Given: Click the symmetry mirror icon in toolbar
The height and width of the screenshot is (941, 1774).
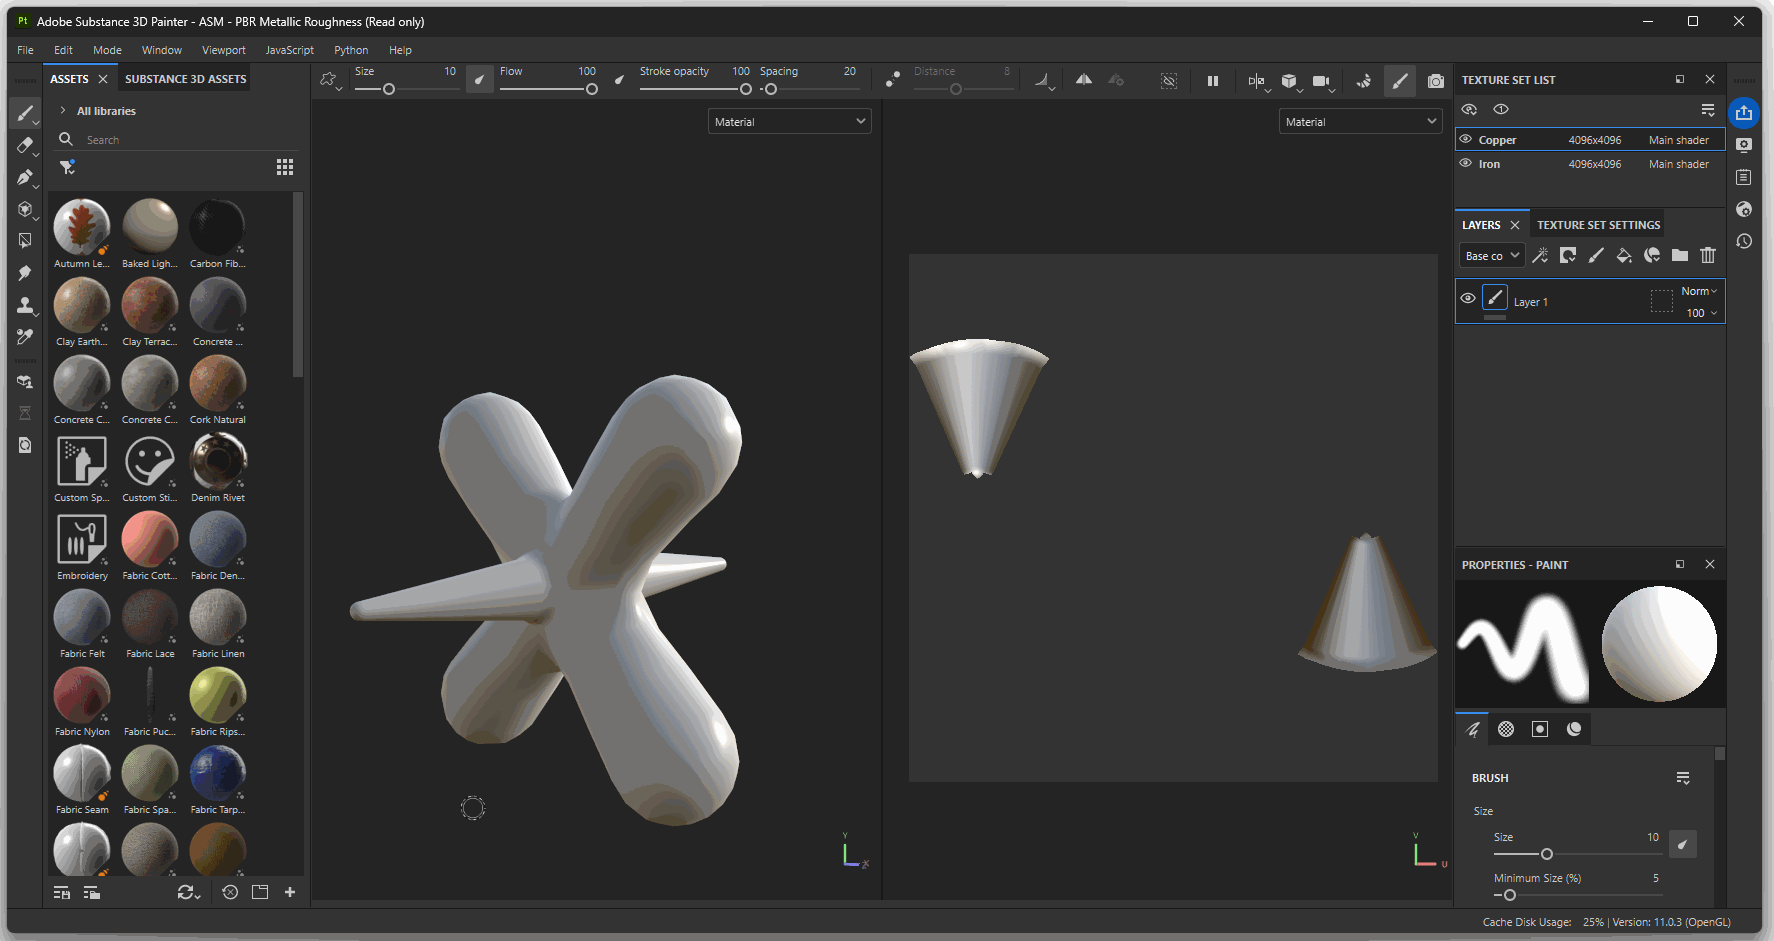Looking at the screenshot, I should pyautogui.click(x=1083, y=80).
